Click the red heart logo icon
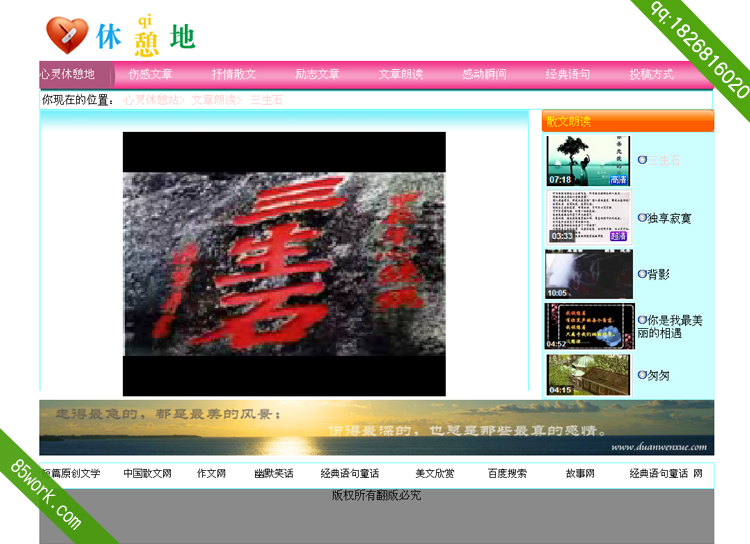 pos(67,35)
